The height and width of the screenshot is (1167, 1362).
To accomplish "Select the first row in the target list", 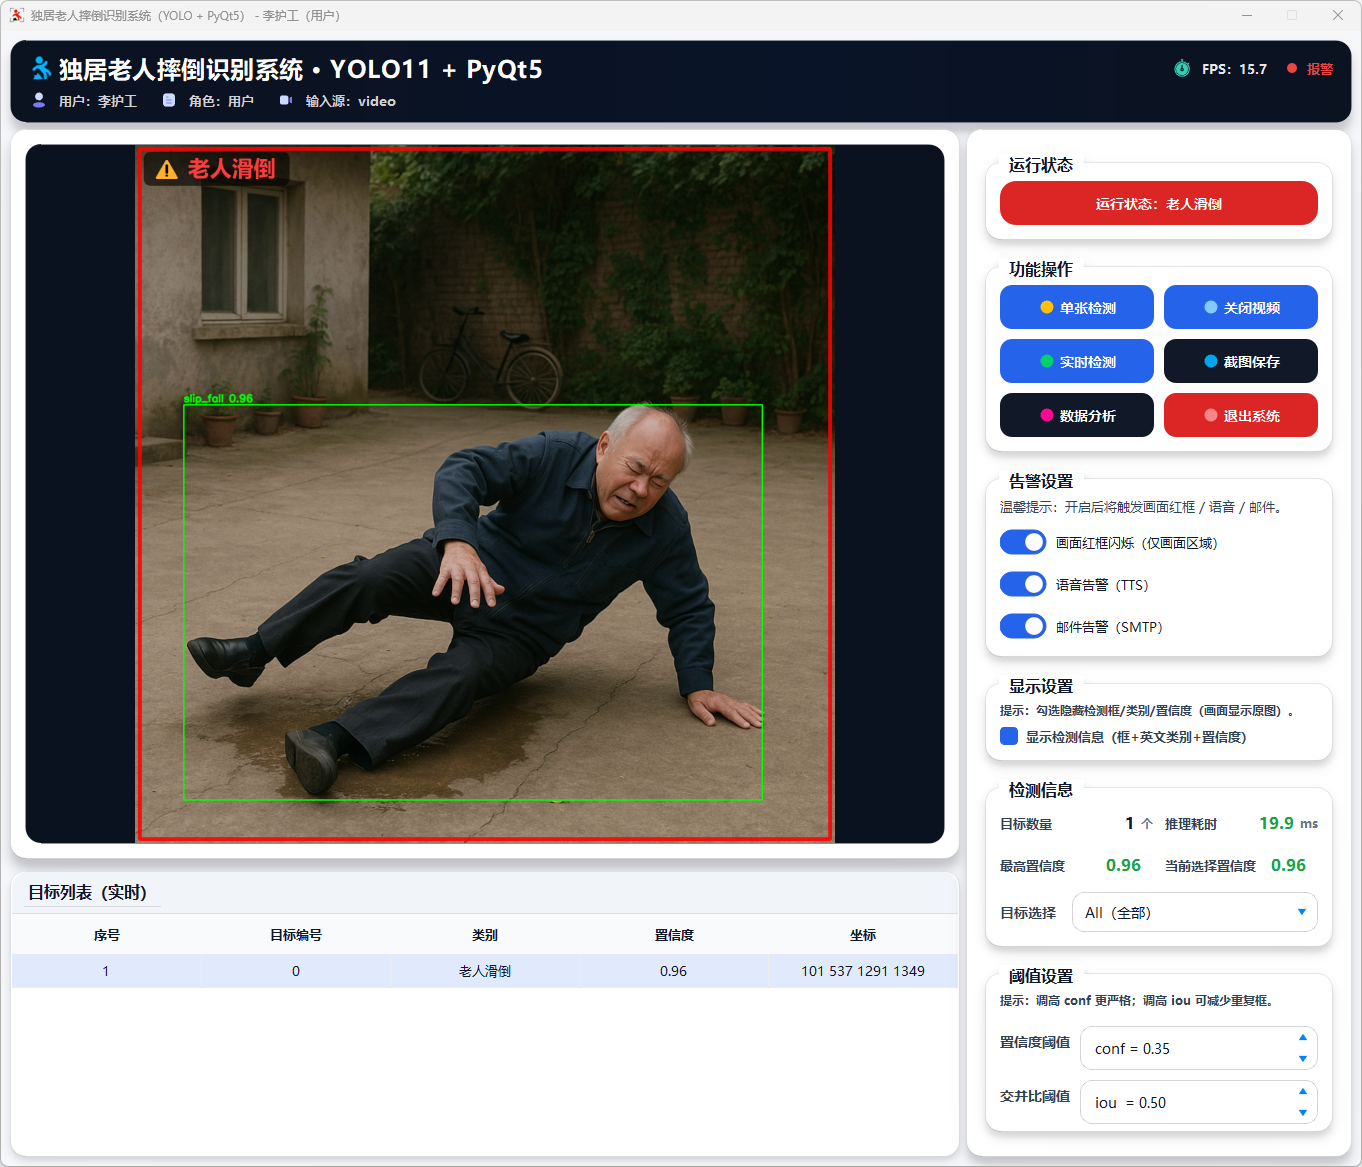I will [485, 971].
